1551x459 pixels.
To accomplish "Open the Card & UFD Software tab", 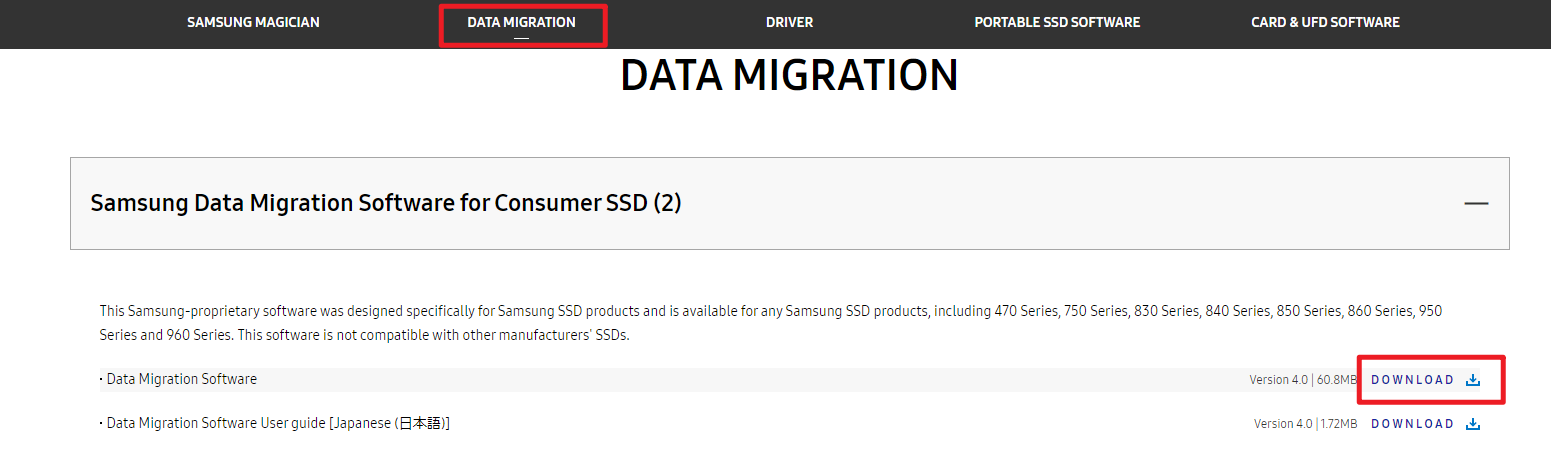I will coord(1325,22).
